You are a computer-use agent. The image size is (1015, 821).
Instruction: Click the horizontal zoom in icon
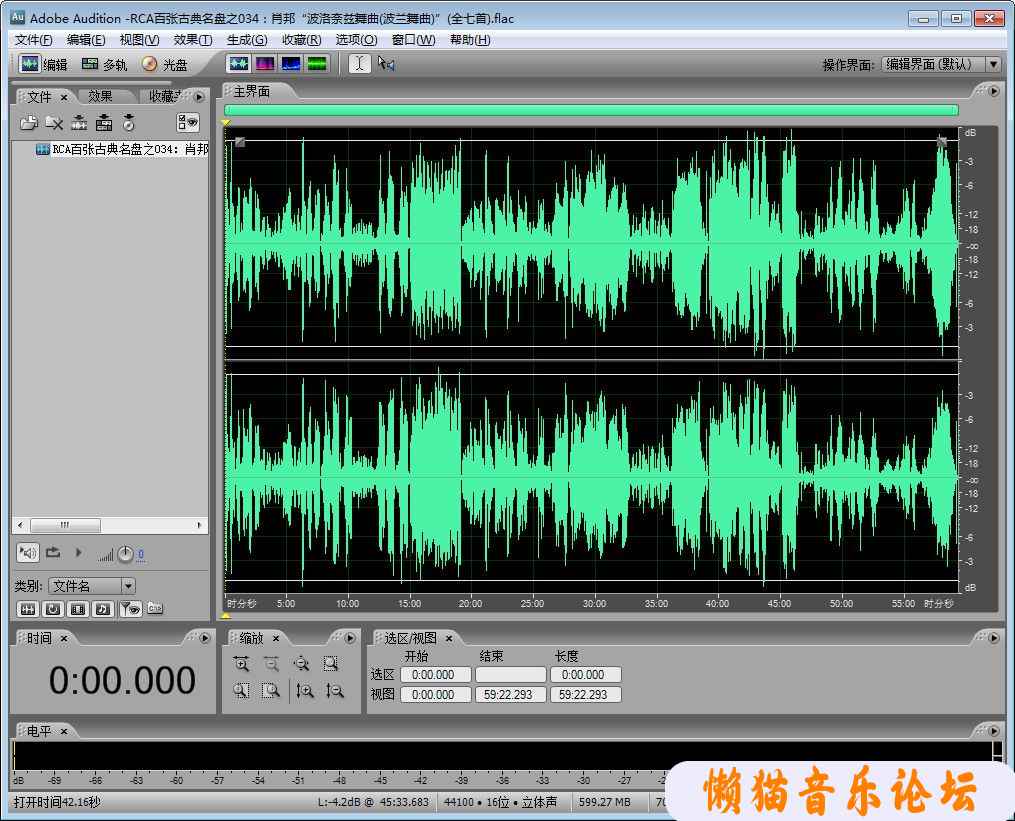coord(241,664)
